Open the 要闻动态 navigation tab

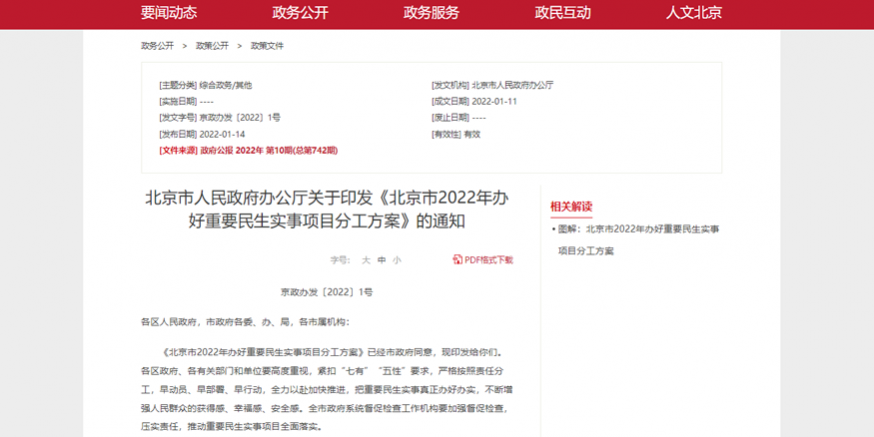click(168, 13)
